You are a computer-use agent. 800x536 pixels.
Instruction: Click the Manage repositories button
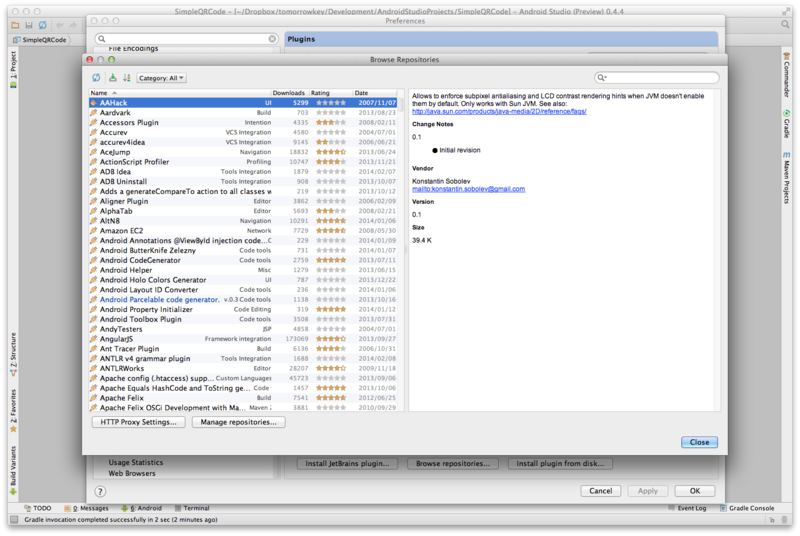pos(238,422)
